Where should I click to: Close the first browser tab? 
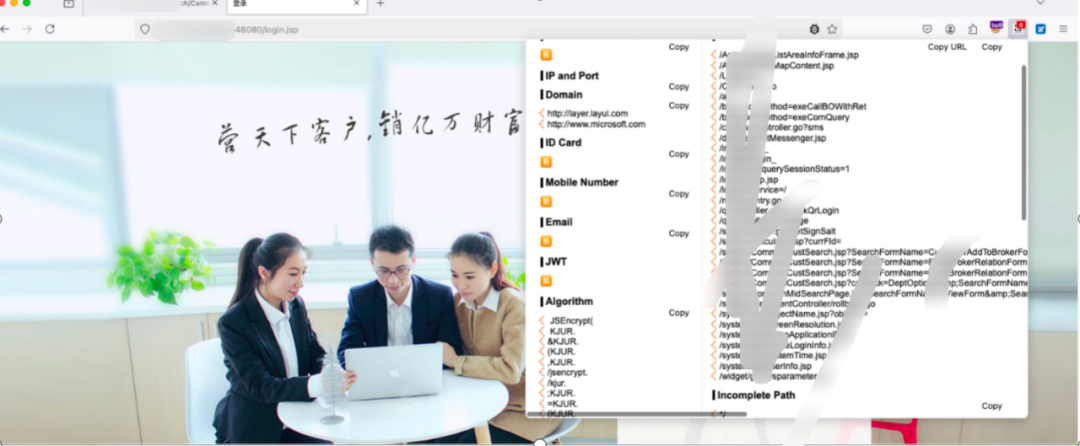[214, 3]
